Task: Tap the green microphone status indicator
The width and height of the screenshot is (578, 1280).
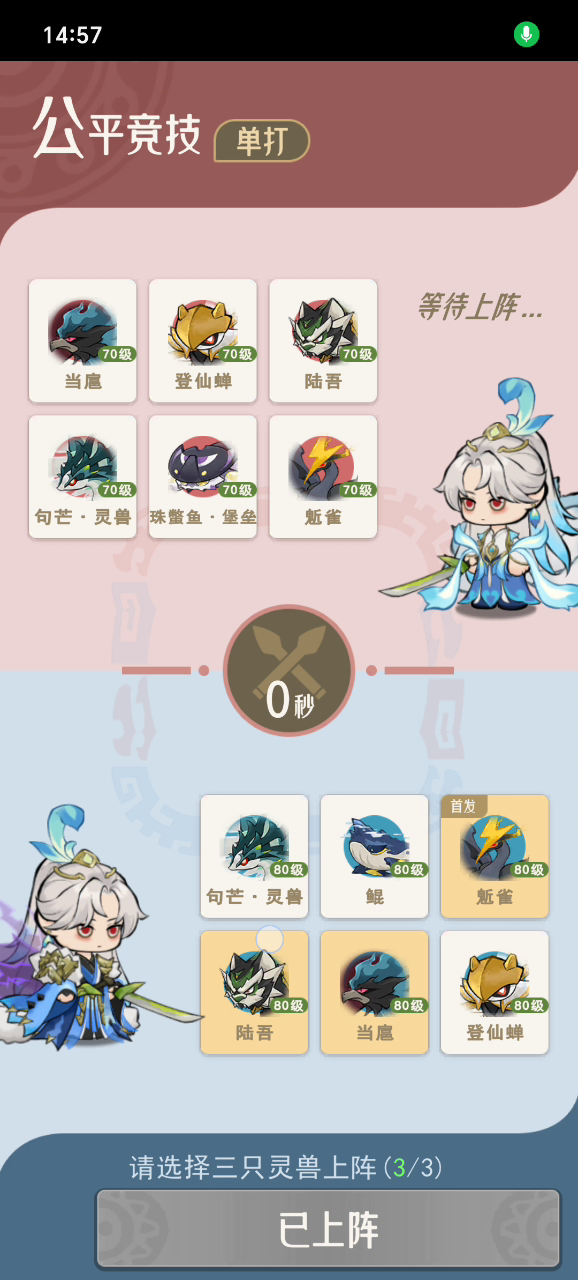Action: 527,35
